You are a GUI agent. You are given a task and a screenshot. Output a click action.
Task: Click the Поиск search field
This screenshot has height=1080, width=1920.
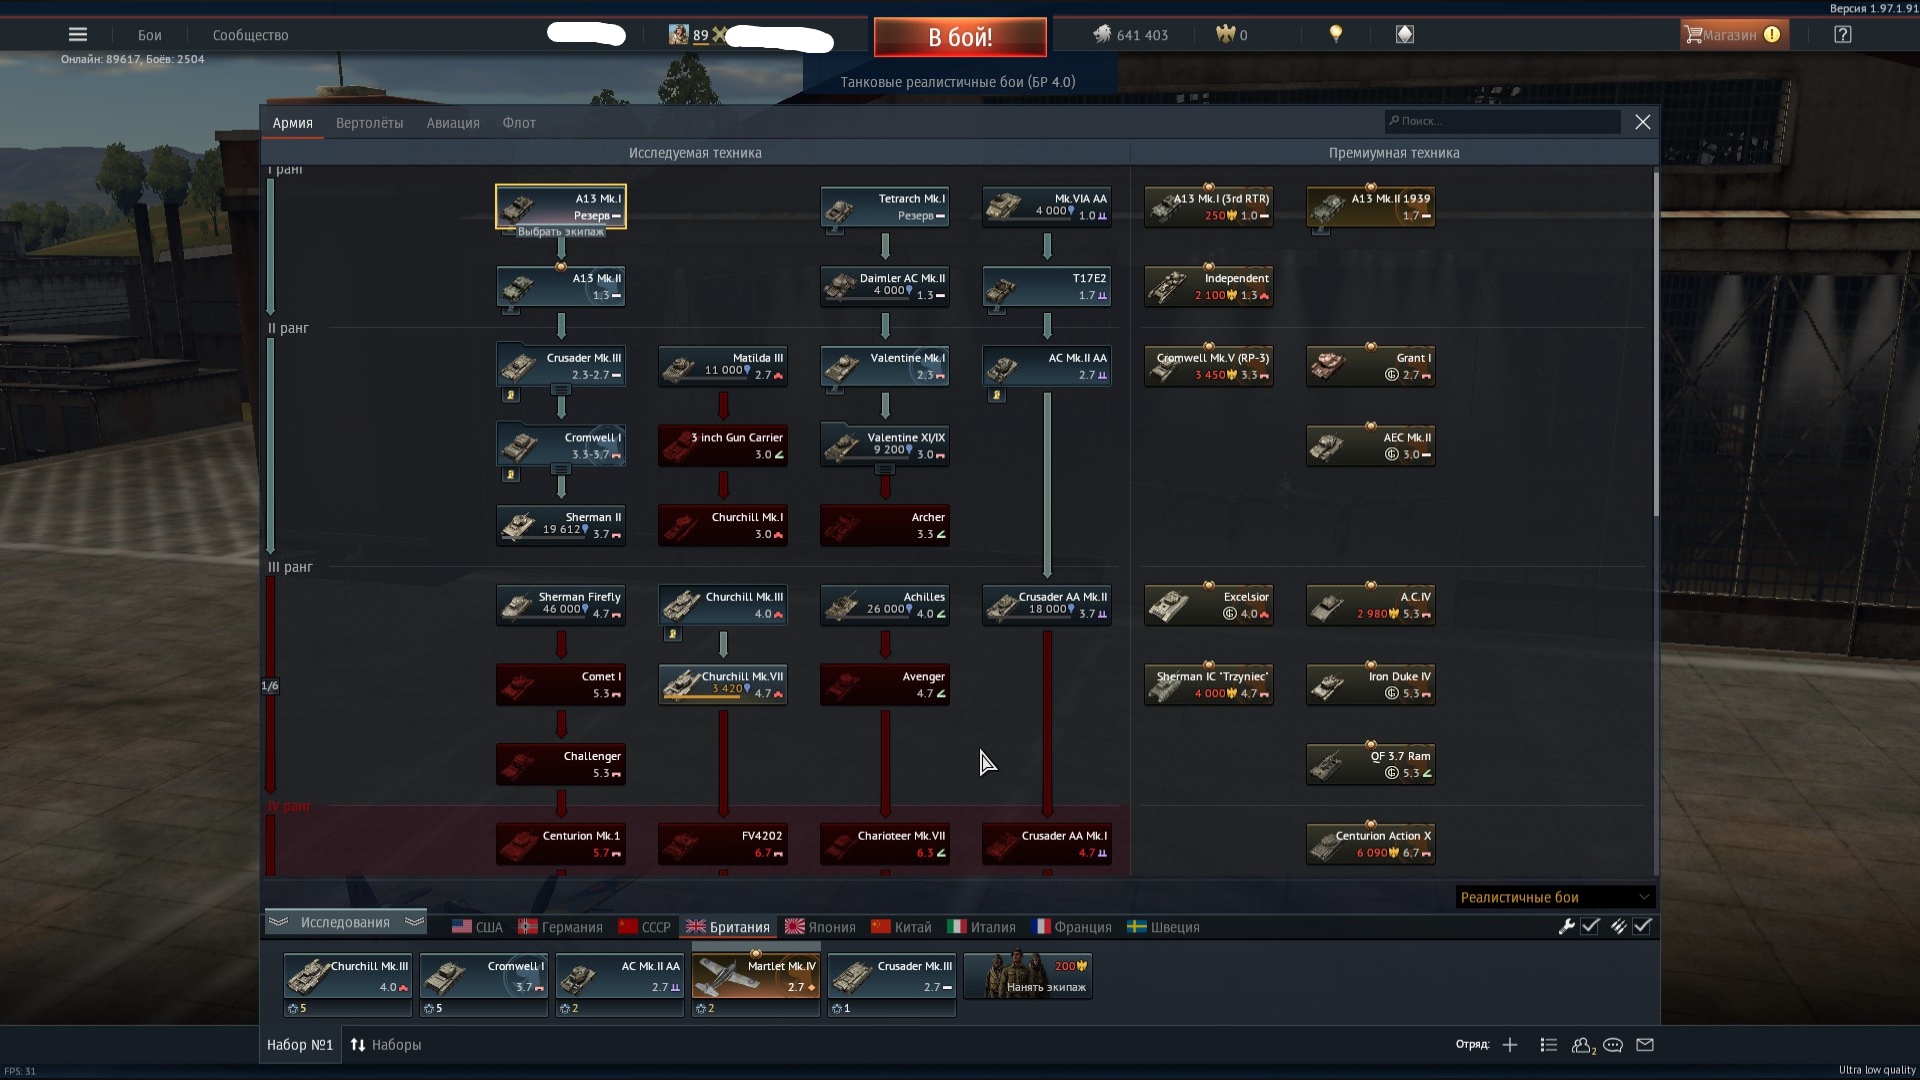[1503, 121]
